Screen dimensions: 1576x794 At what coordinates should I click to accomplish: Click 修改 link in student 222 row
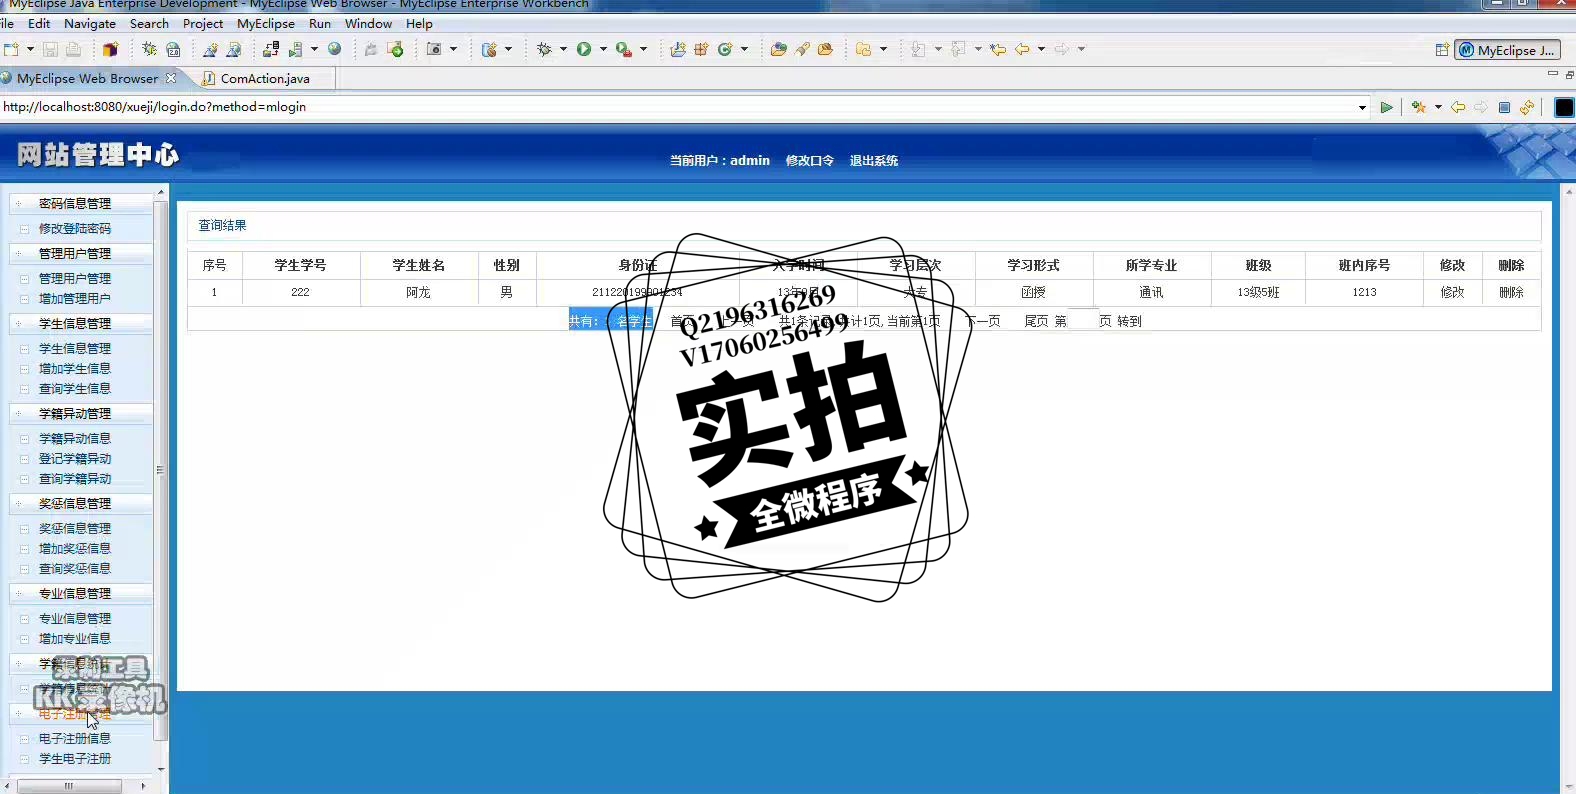1453,292
